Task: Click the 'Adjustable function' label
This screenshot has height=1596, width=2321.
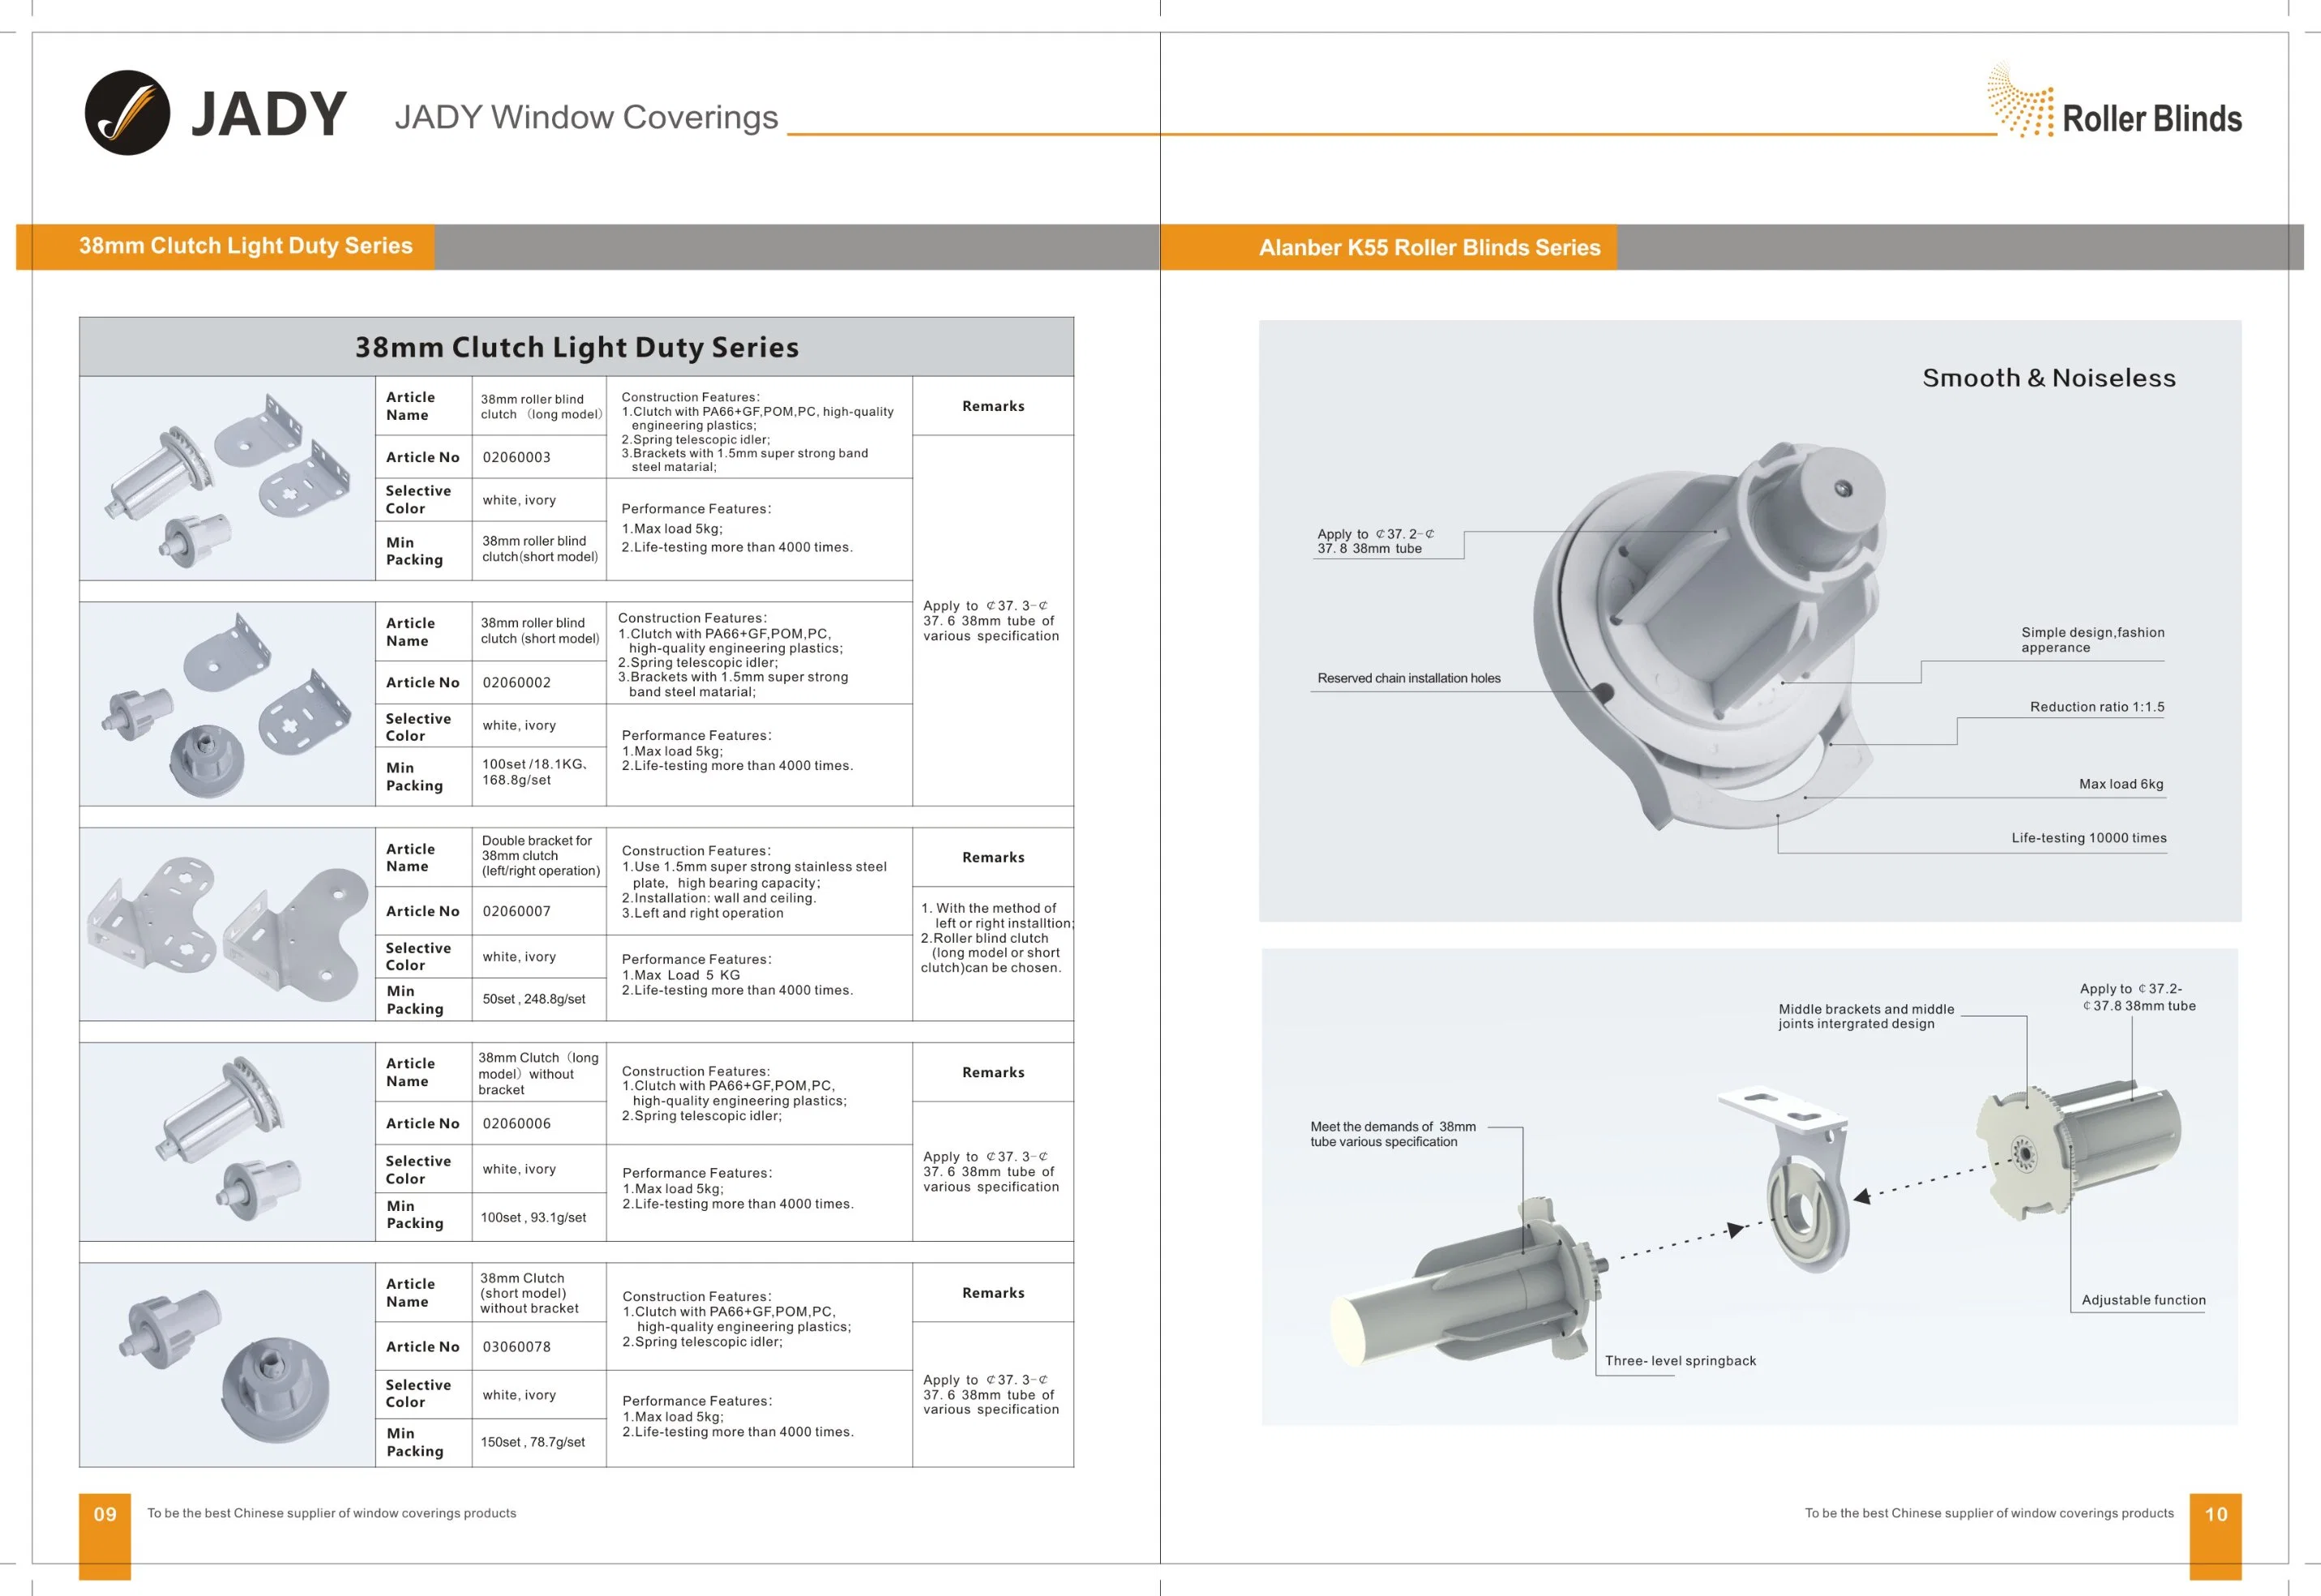Action: pyautogui.click(x=2143, y=1300)
